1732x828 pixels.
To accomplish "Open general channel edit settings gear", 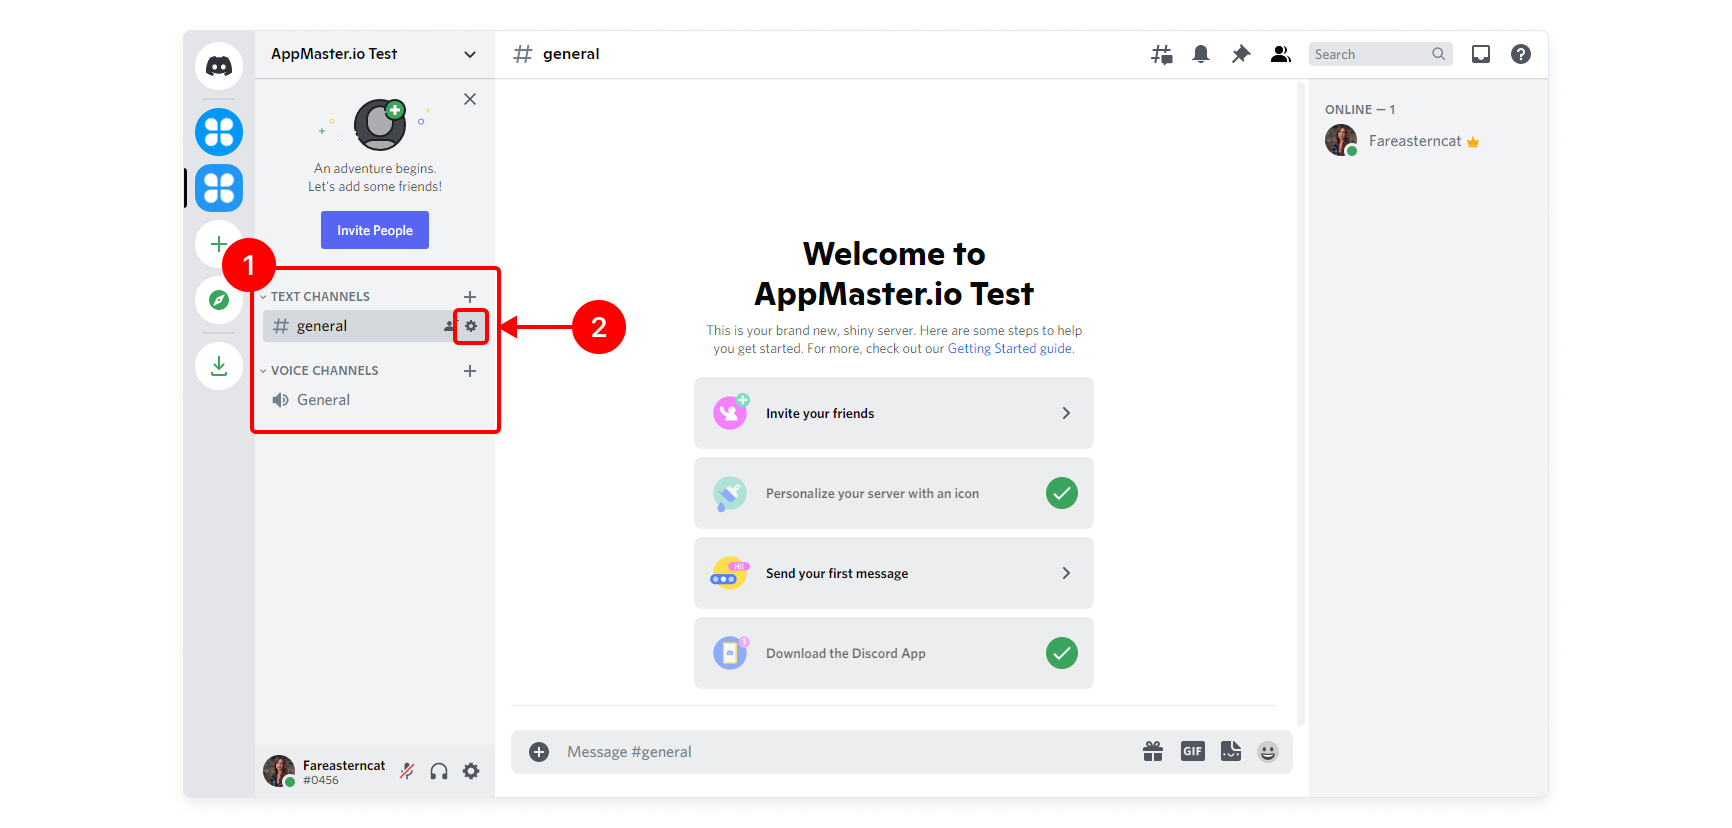I will coord(471,326).
